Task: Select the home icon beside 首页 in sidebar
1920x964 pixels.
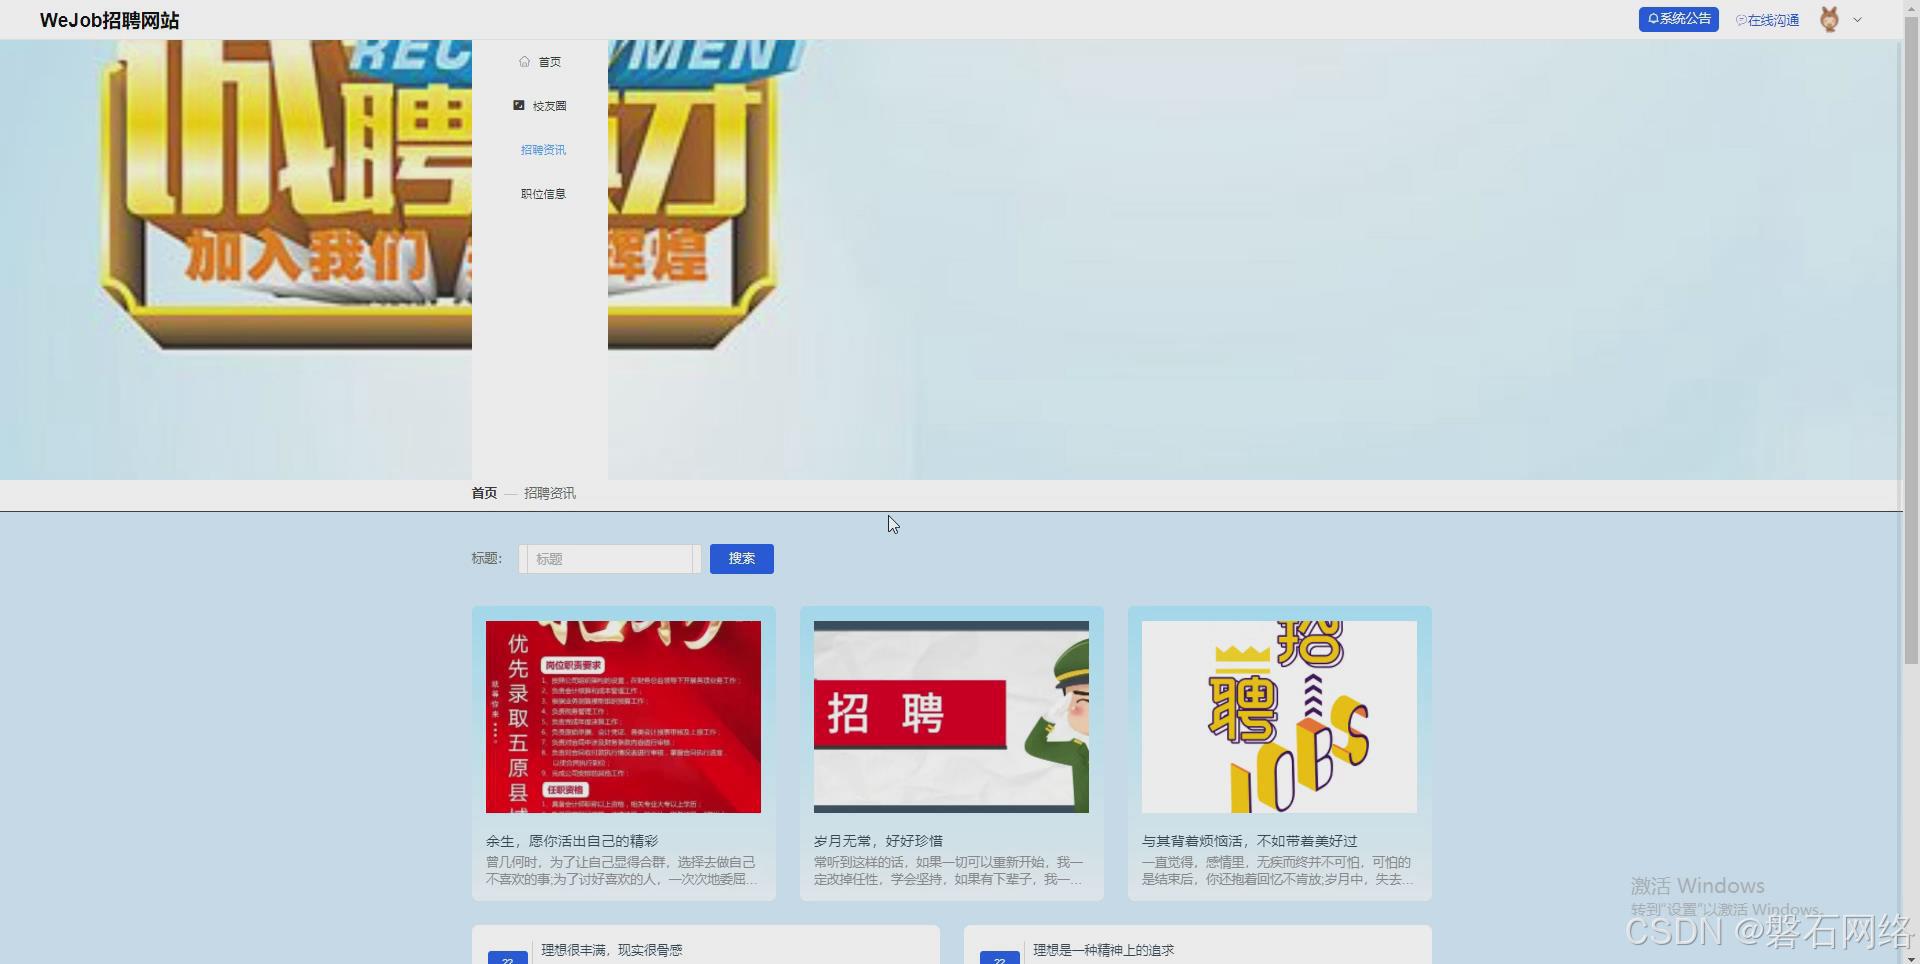Action: tap(524, 61)
